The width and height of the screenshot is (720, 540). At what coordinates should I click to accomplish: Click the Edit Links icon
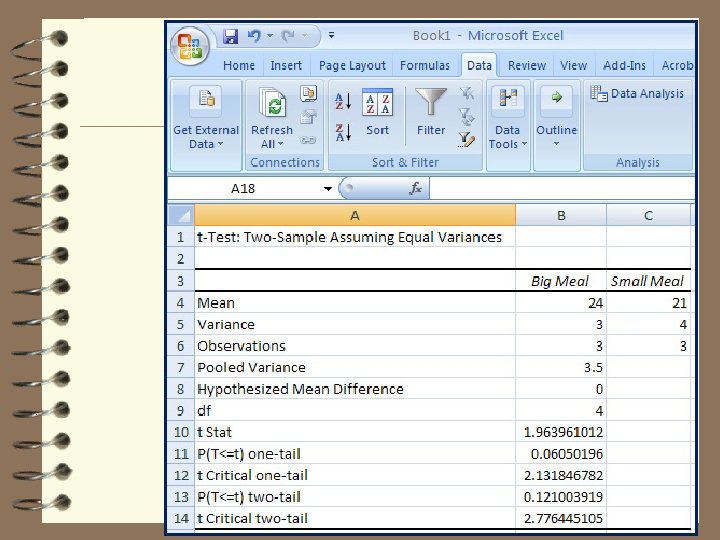308,140
